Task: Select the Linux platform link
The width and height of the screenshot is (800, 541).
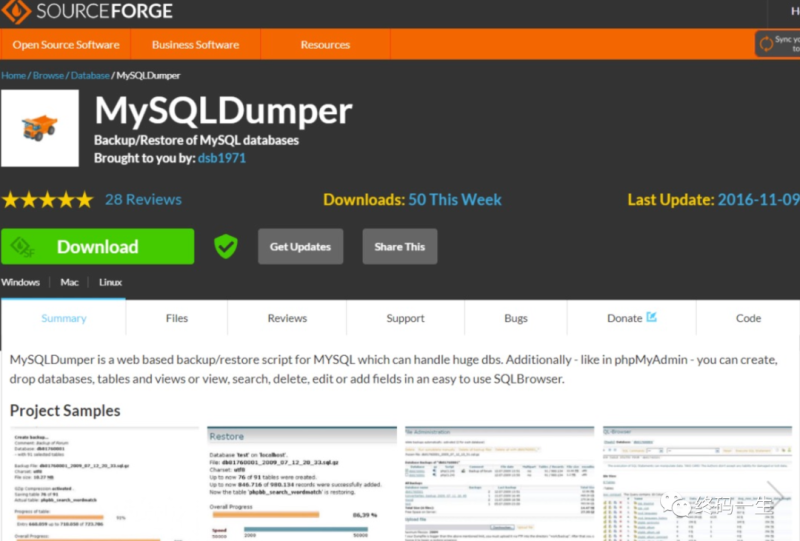Action: pyautogui.click(x=110, y=282)
